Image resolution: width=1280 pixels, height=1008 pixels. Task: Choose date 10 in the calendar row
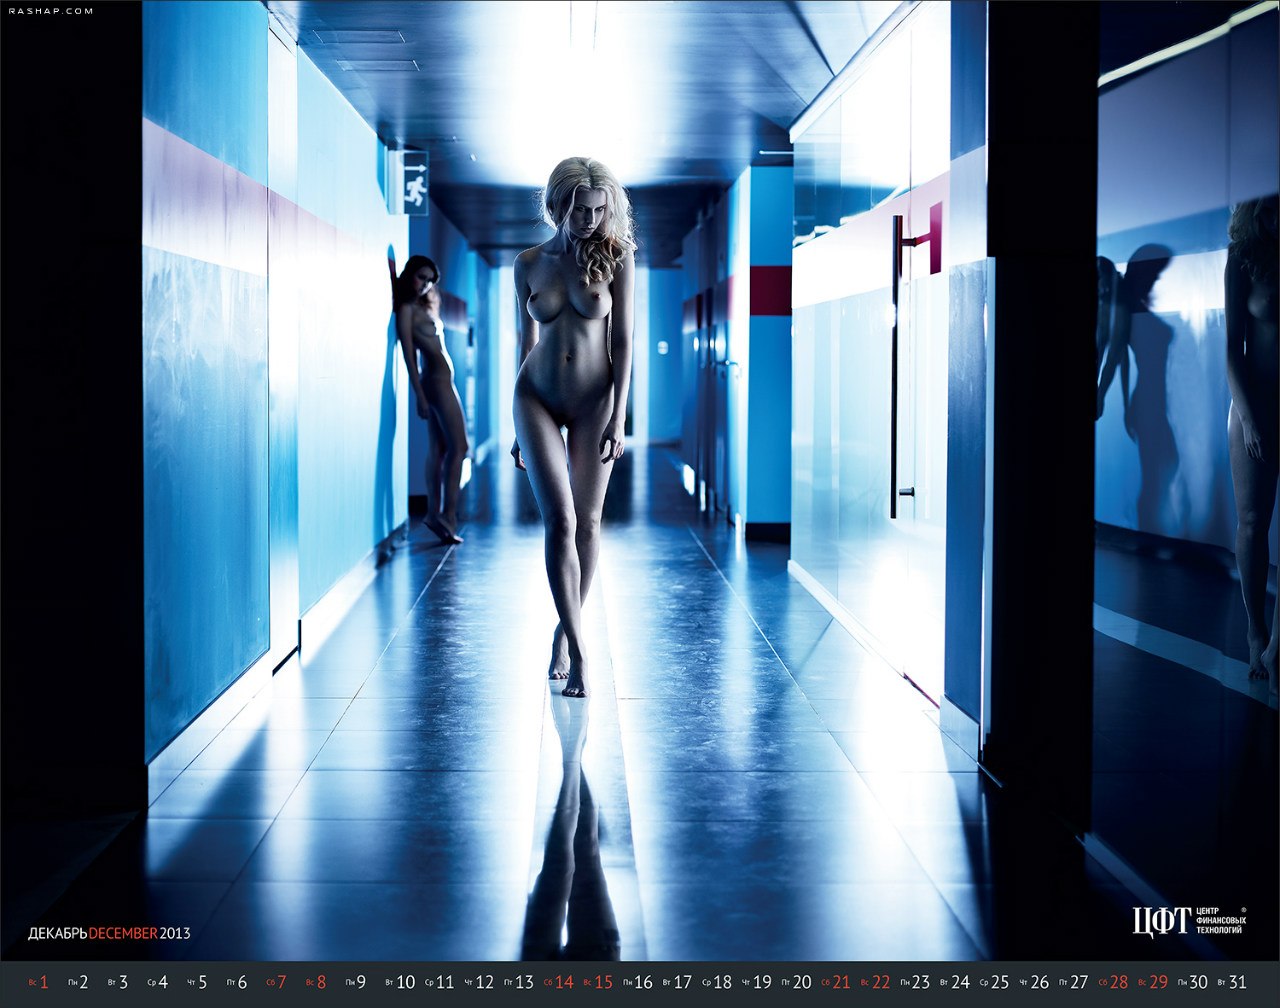coord(405,982)
